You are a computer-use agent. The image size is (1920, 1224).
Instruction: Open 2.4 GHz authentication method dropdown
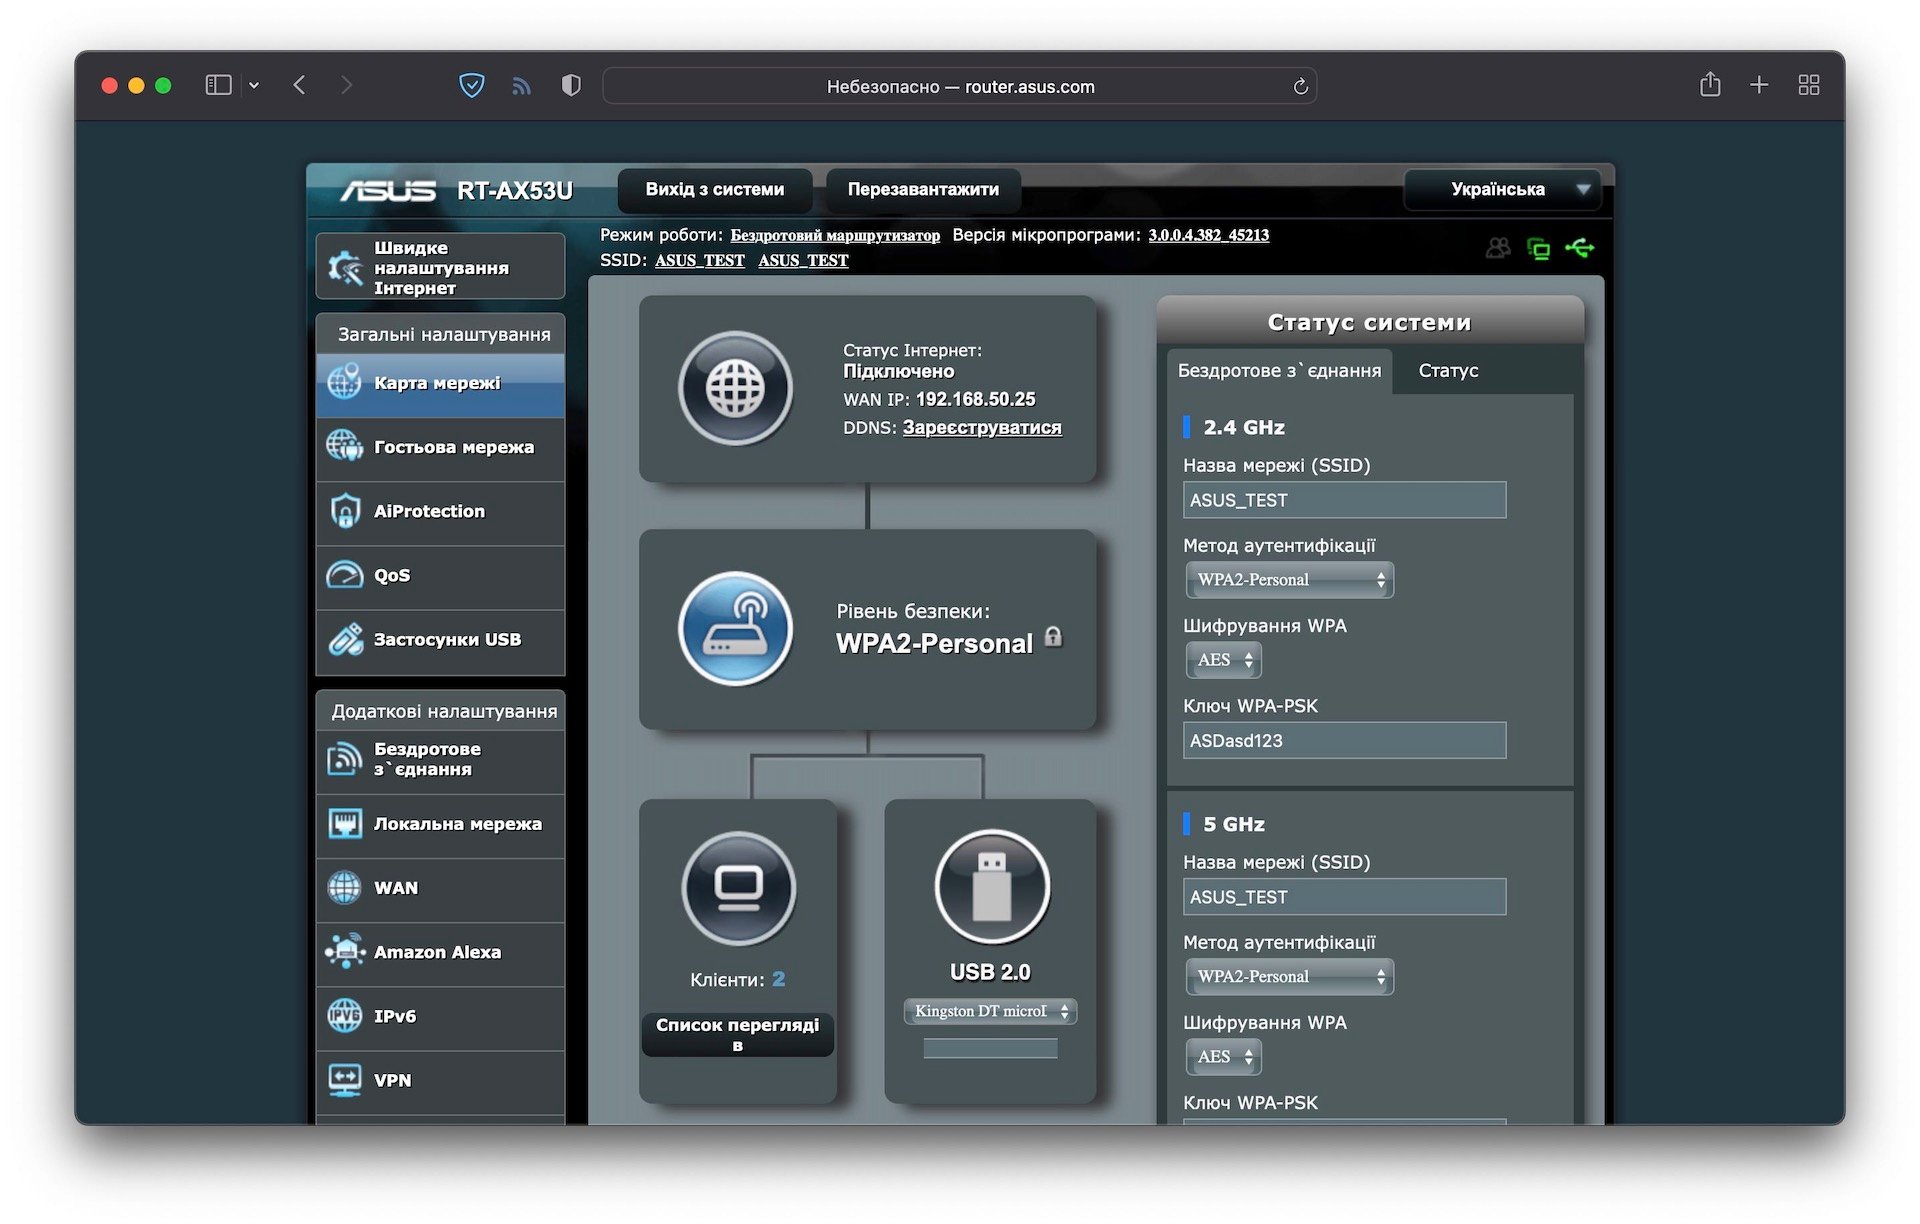pos(1289,580)
